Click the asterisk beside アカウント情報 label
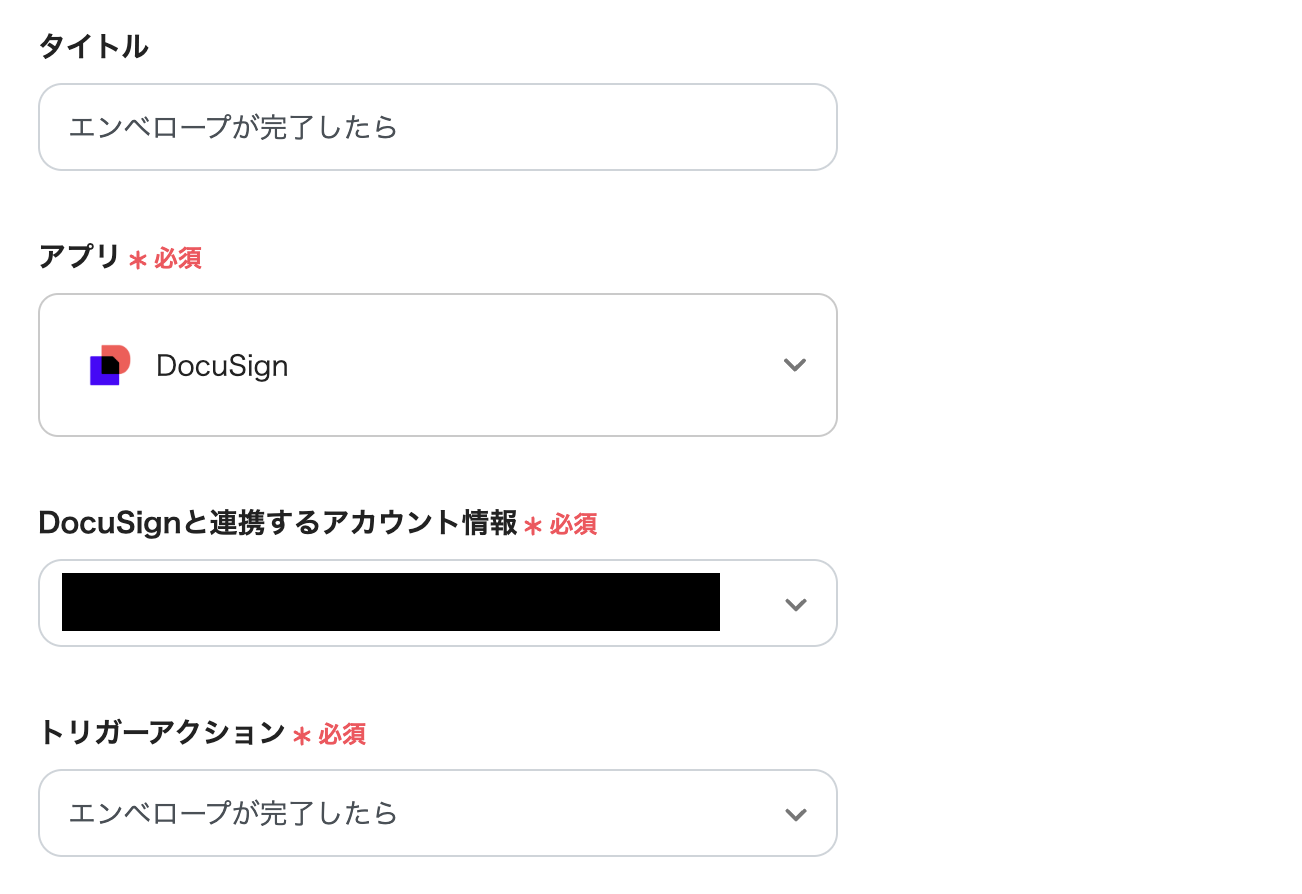 [533, 526]
